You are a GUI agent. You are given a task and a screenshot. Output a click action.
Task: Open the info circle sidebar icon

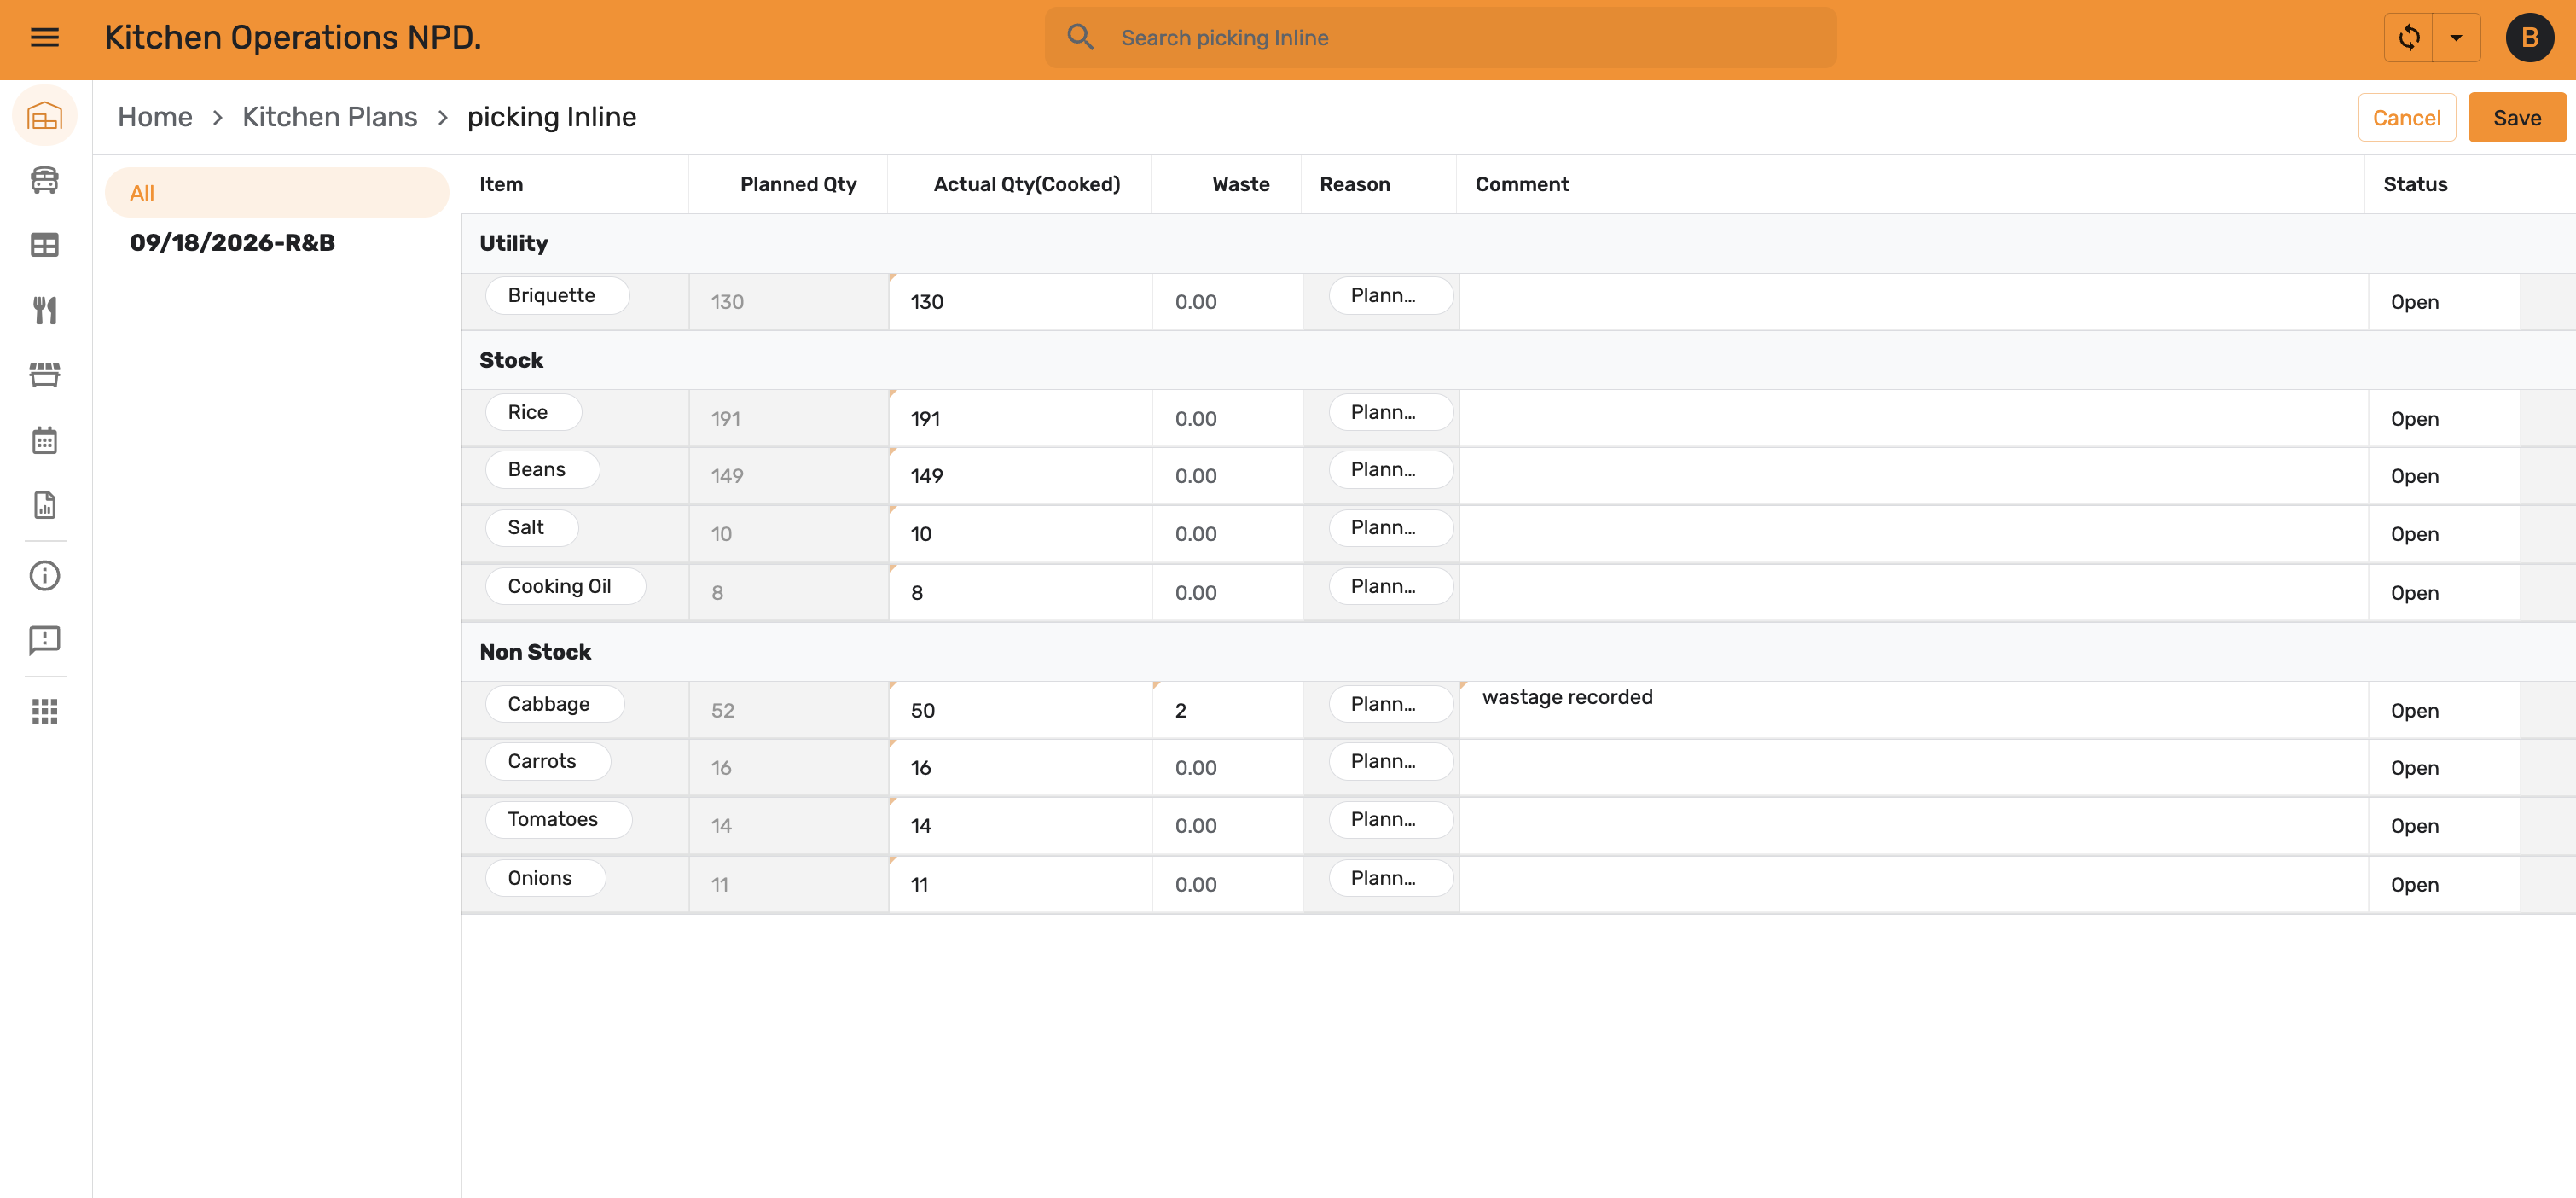(45, 576)
